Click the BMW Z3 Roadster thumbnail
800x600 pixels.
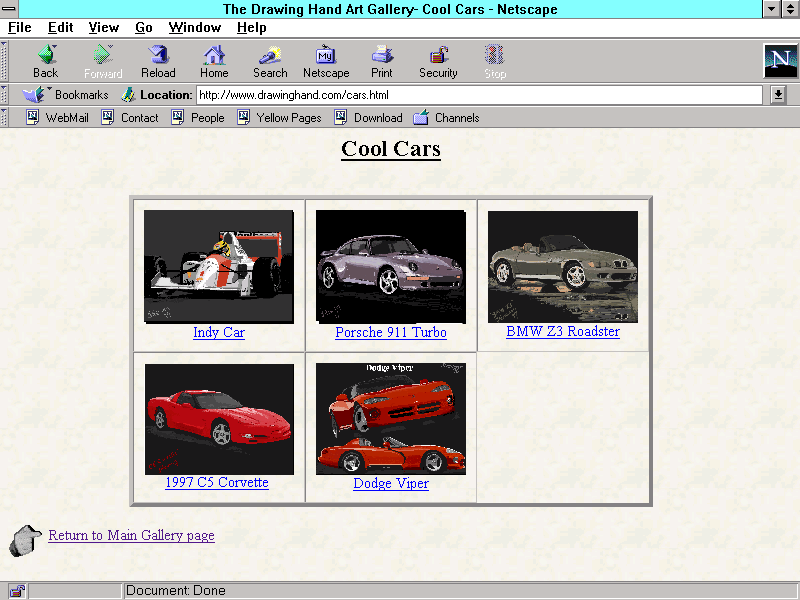click(x=563, y=267)
